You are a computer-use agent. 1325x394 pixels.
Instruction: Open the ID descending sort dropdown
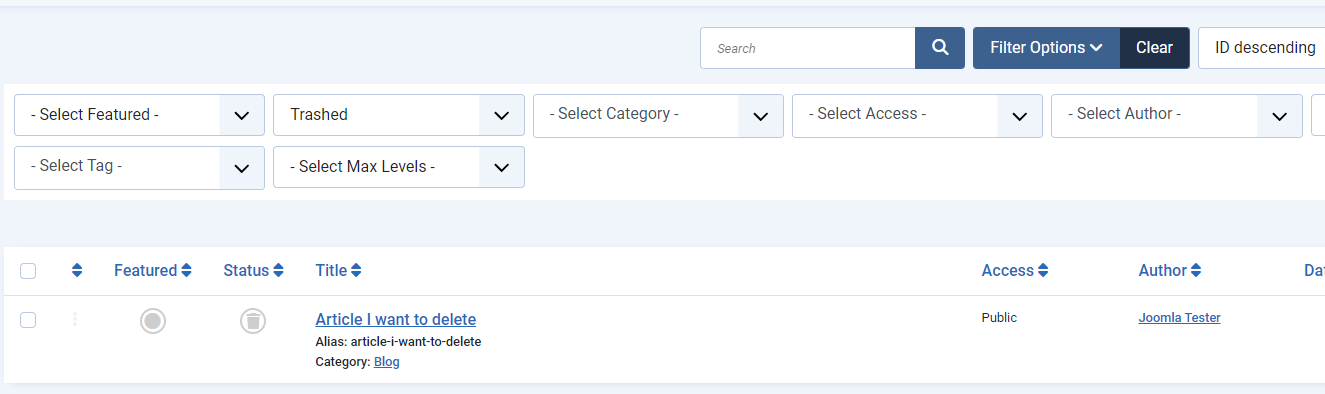(1262, 48)
